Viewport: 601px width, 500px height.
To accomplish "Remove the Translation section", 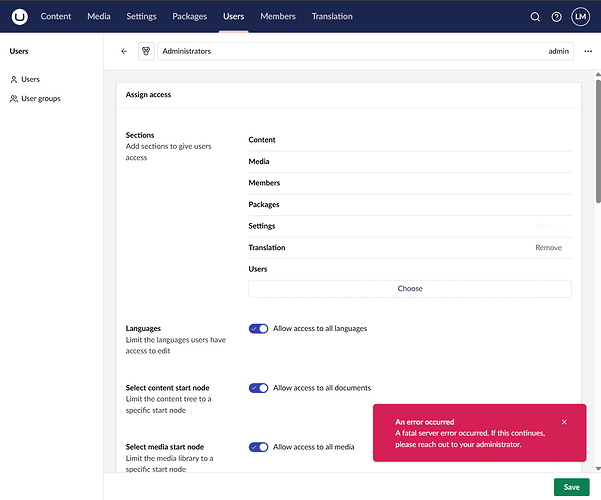I will coord(548,248).
